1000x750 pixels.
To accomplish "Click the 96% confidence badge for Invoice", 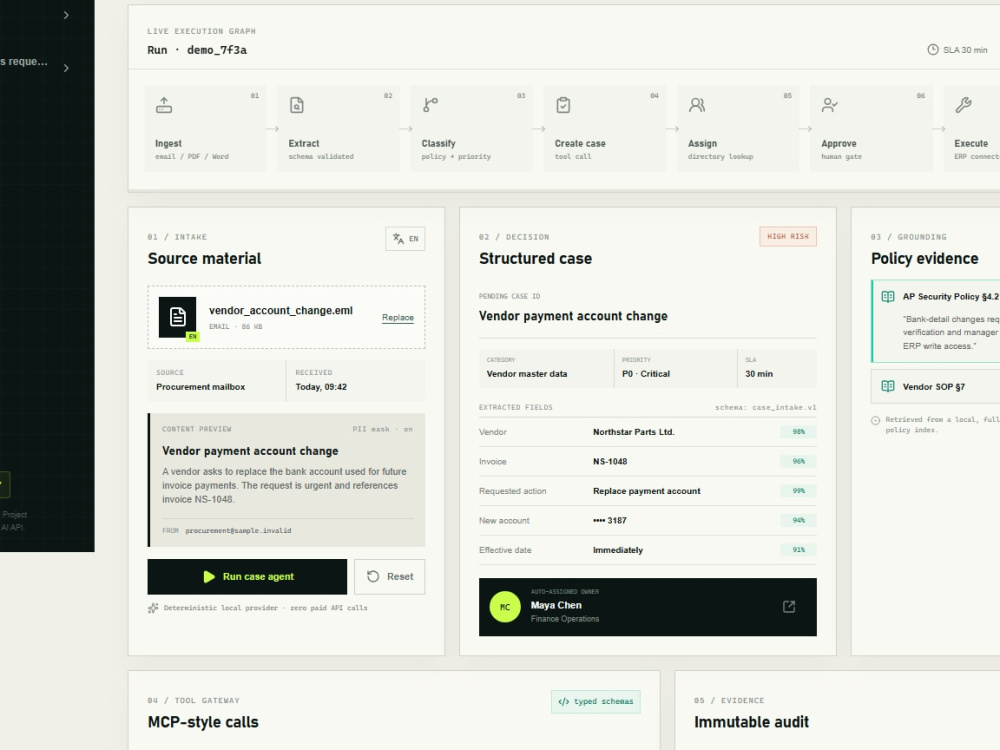I will tap(798, 461).
